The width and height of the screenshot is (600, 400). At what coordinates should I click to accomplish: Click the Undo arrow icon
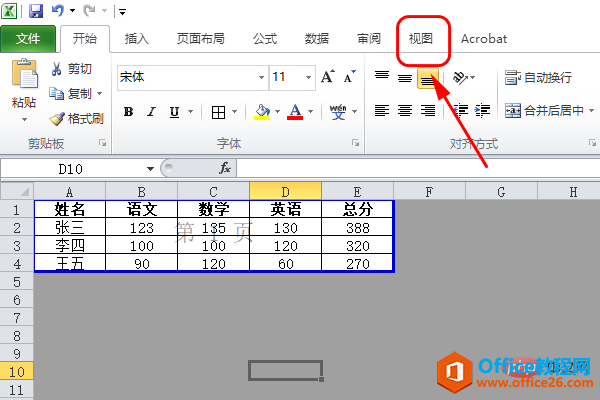point(59,11)
